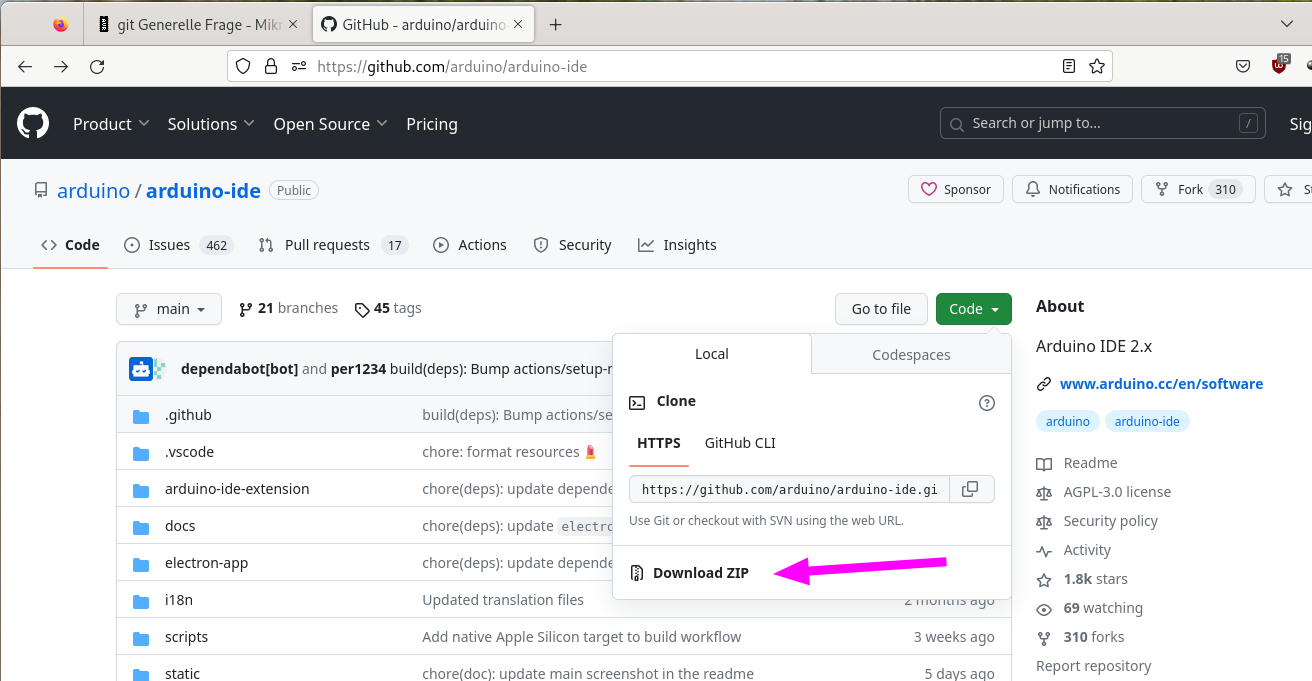This screenshot has width=1312, height=681.
Task: Open the Open Source menu dropdown
Action: [x=330, y=124]
